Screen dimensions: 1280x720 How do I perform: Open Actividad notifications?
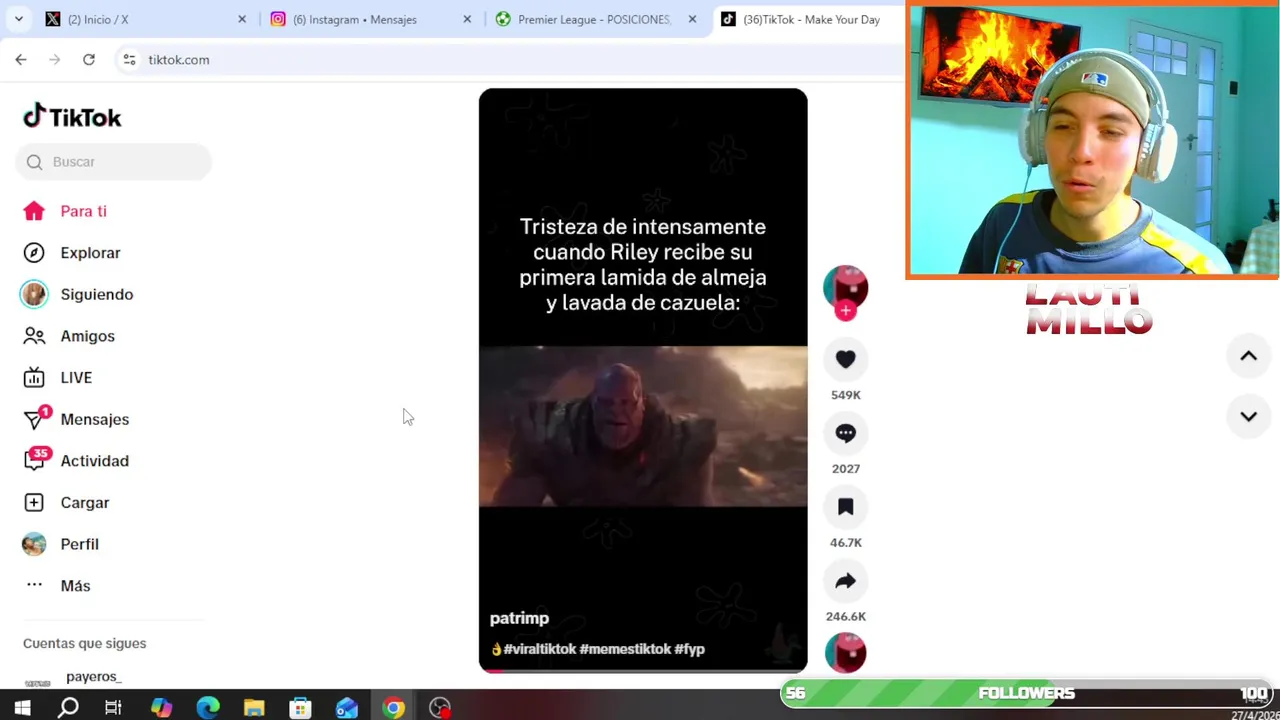tap(94, 461)
